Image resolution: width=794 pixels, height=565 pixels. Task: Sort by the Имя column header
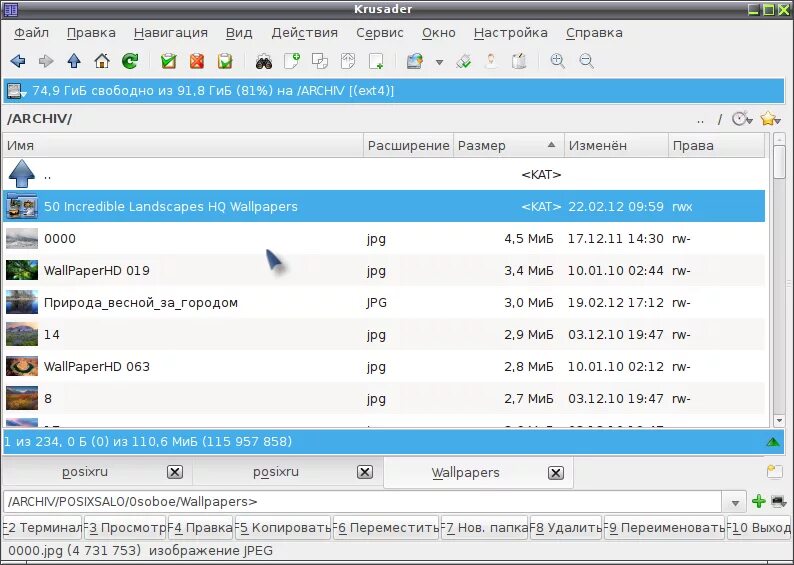point(183,146)
